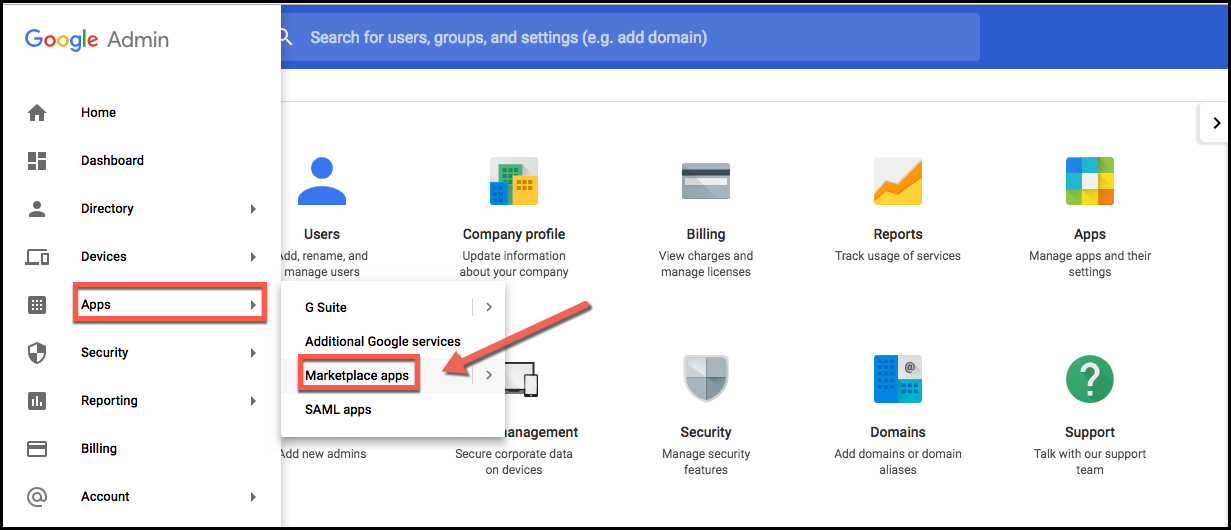
Task: Choose SAML apps from the submenu
Action: (x=338, y=409)
